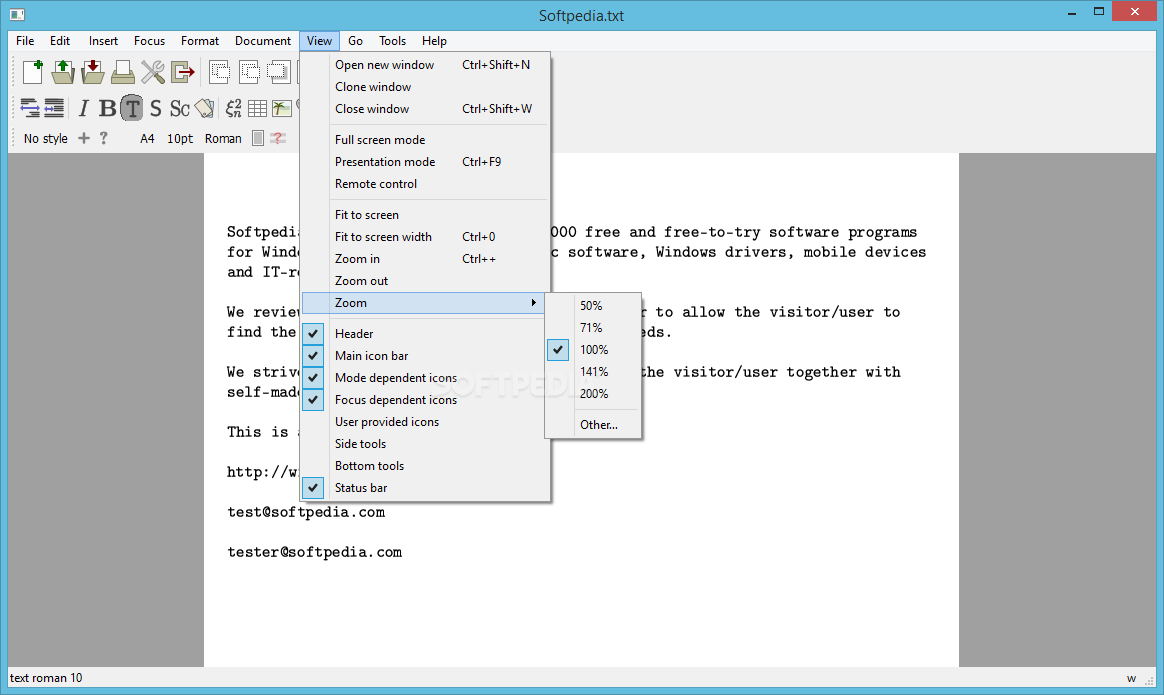
Task: Insert mathematics with the xi formula icon
Action: (x=234, y=108)
